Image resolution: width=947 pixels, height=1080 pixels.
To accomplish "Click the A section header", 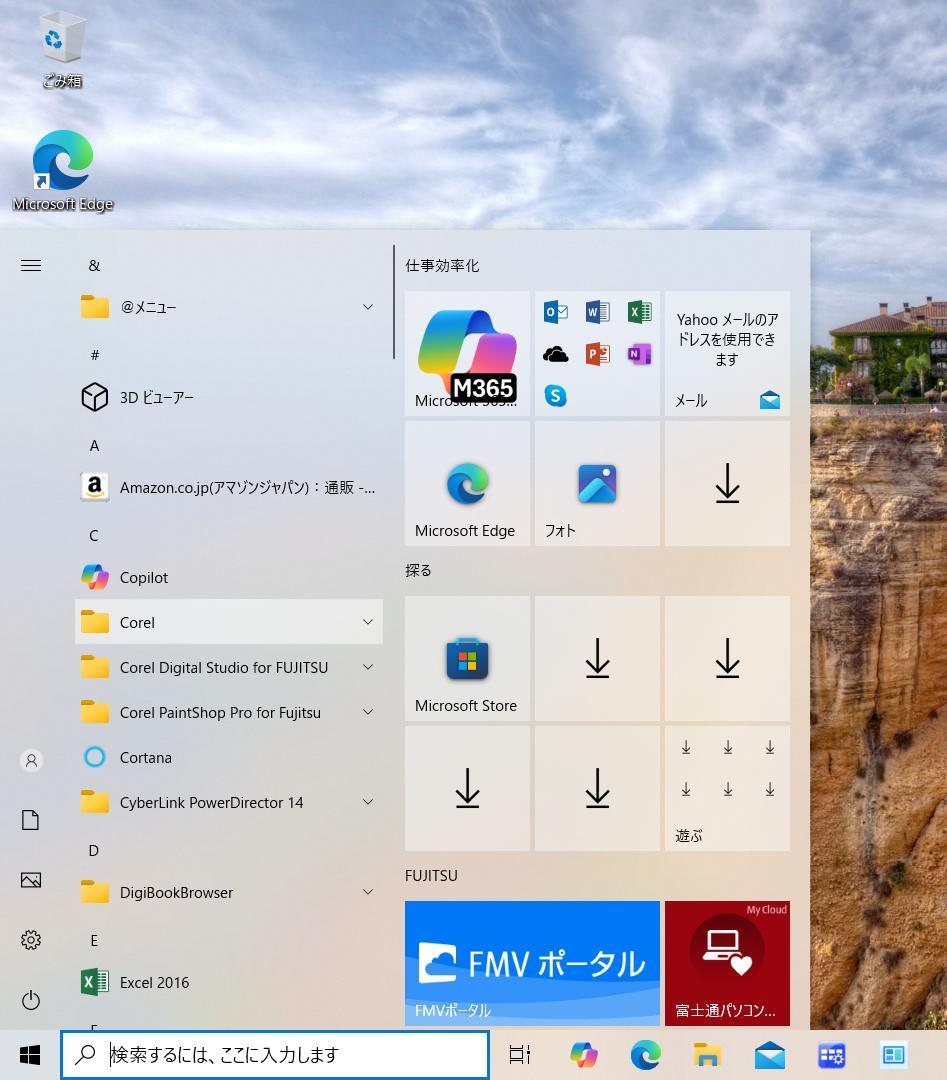I will [94, 446].
